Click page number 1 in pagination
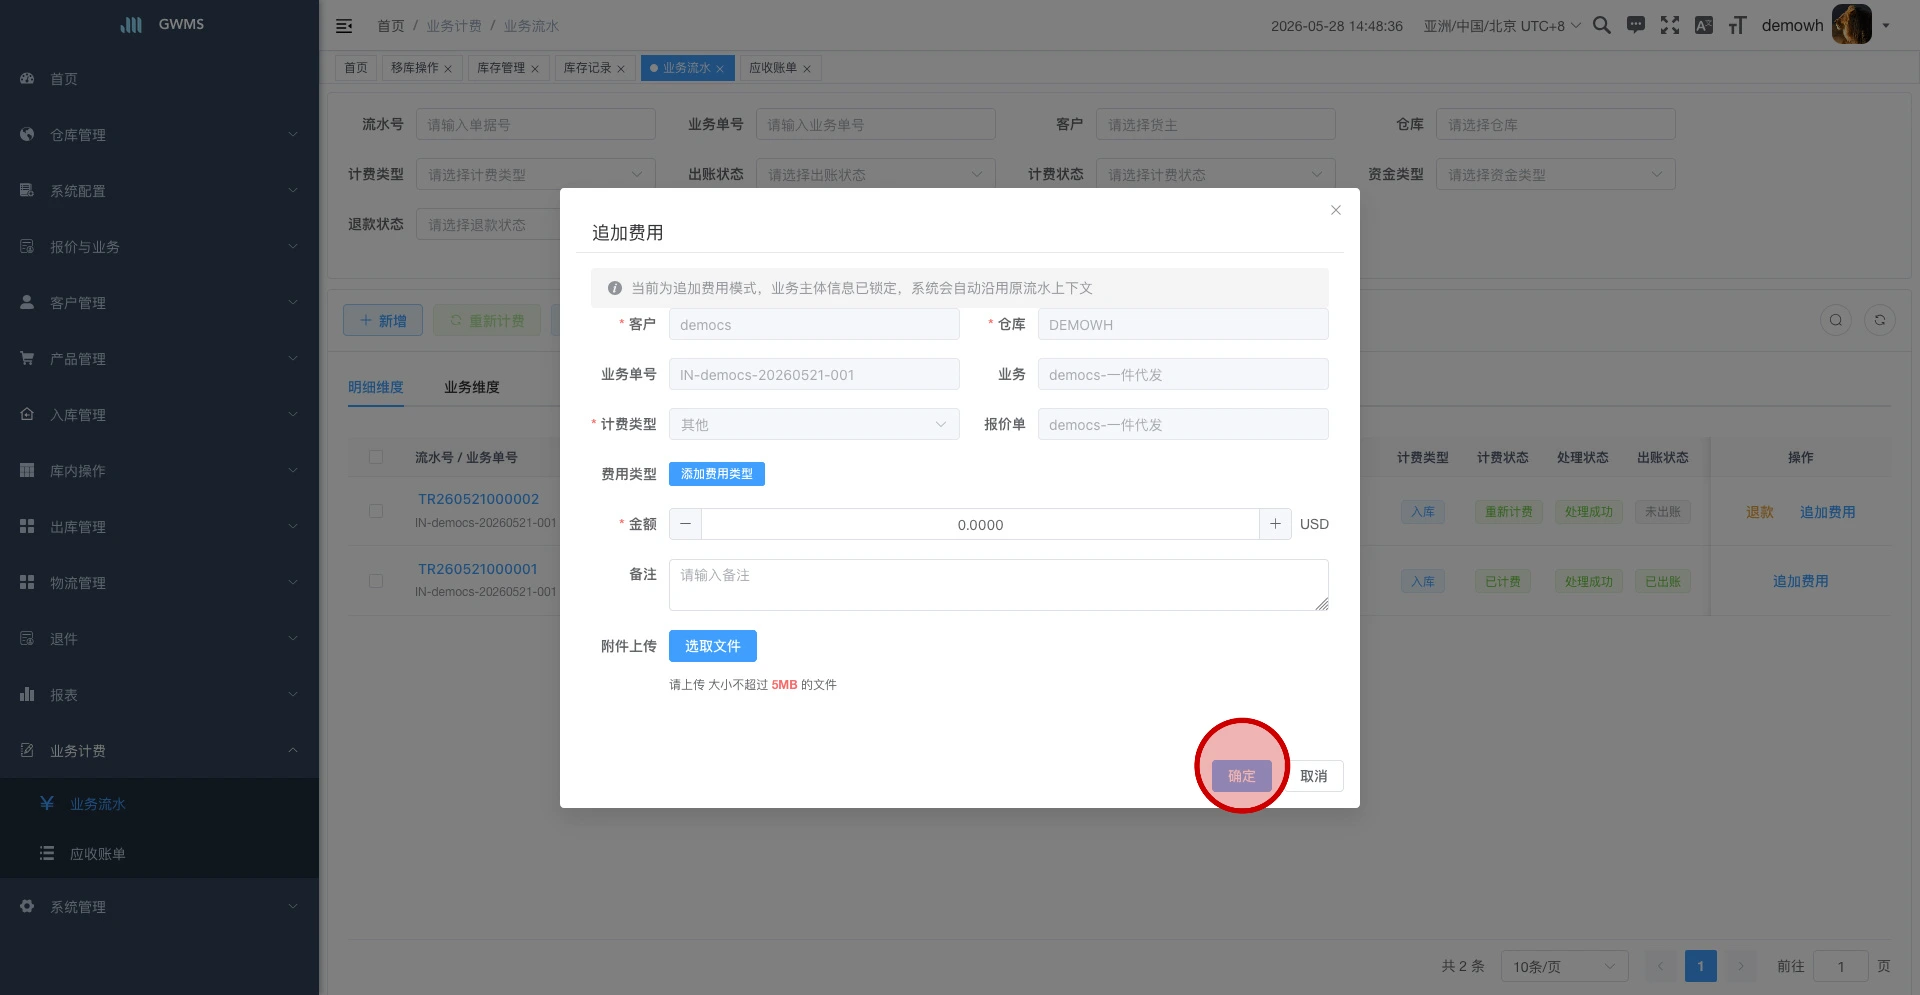The image size is (1920, 995). pos(1701,966)
